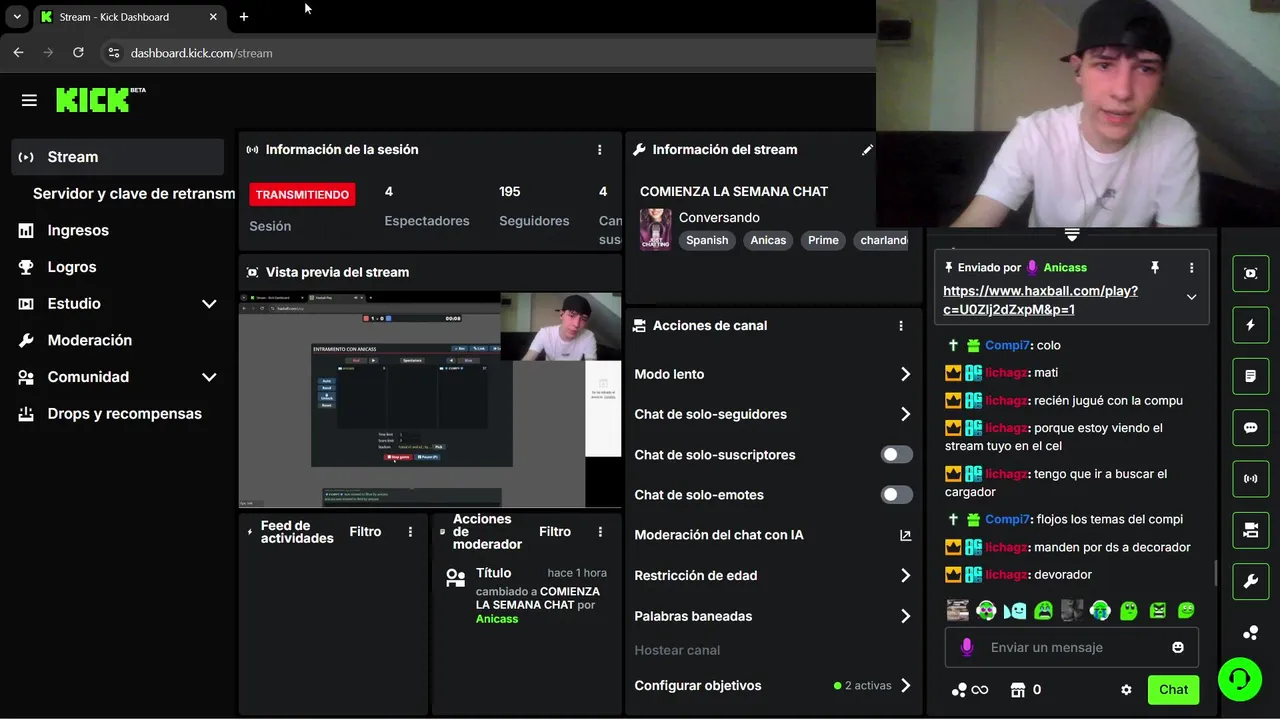Open the green headset support button

[x=1240, y=679]
